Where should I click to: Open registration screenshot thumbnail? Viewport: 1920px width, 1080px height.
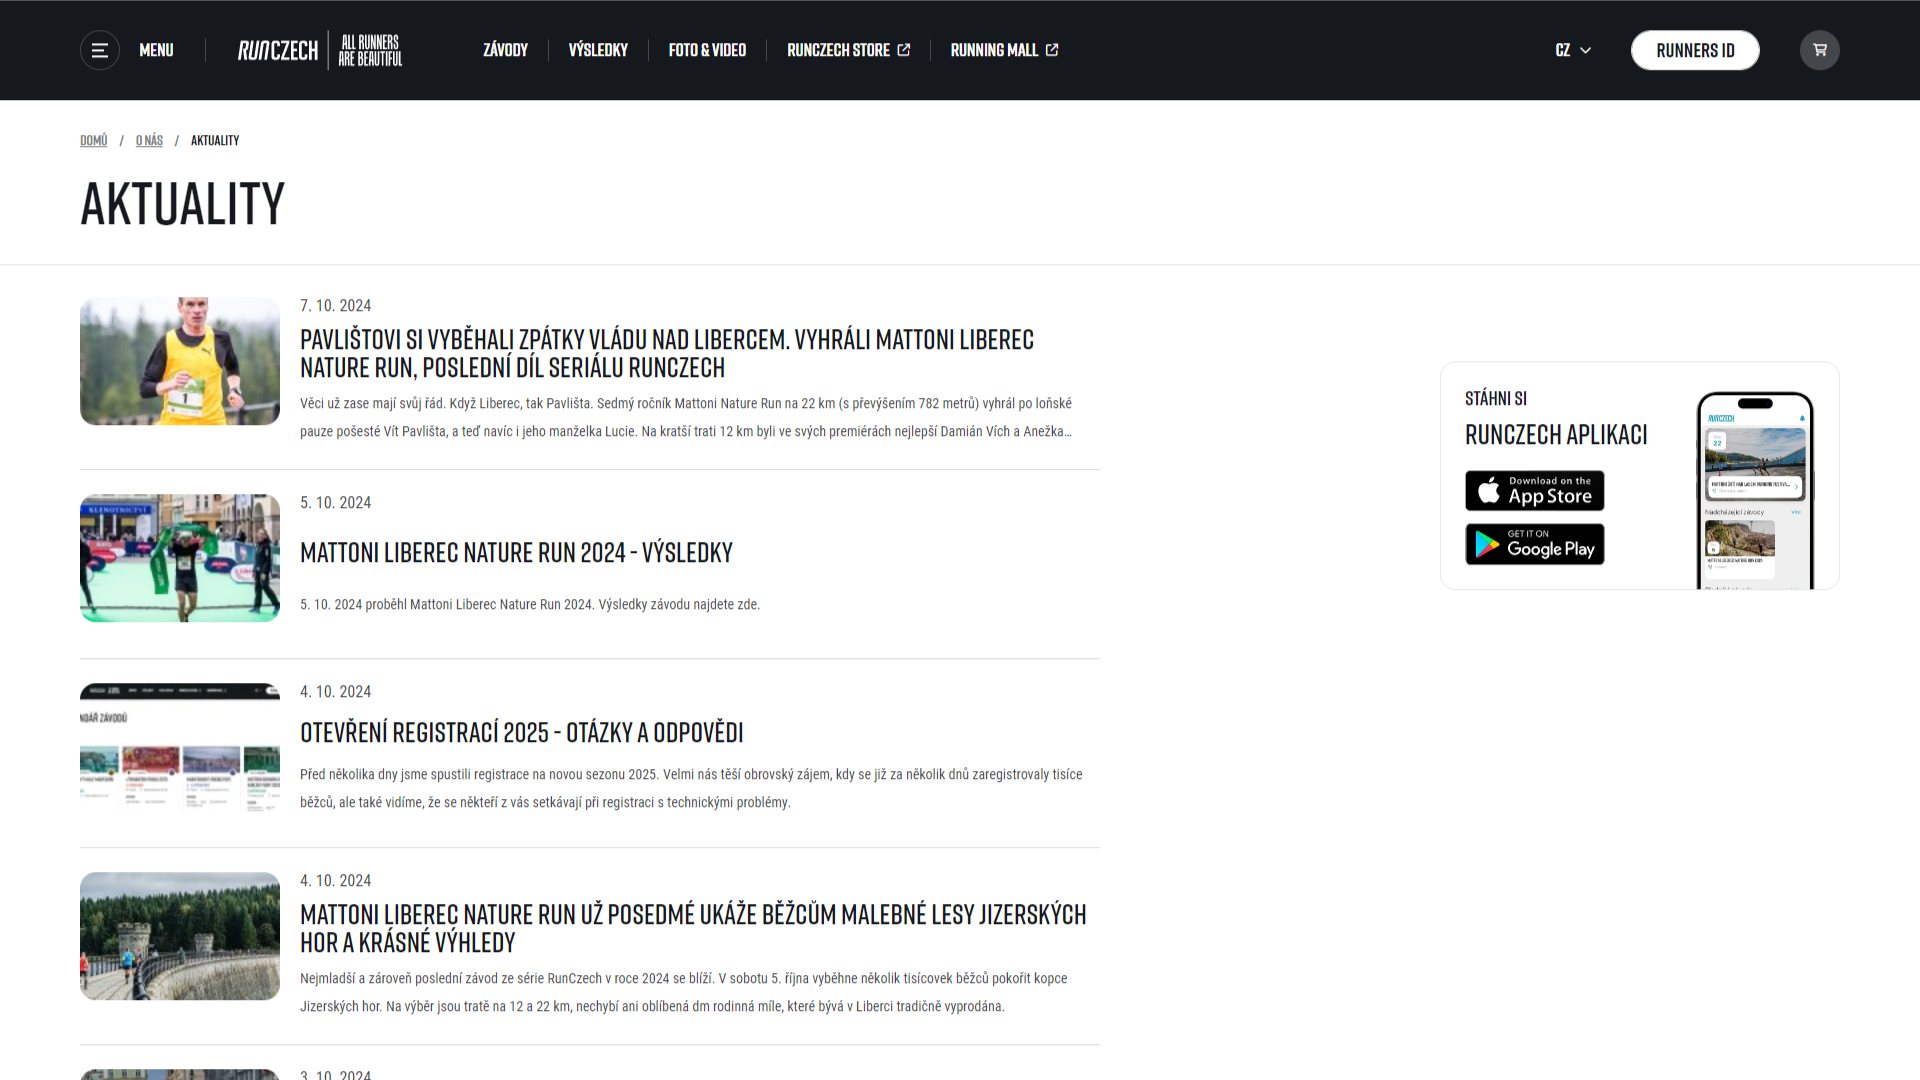(180, 747)
